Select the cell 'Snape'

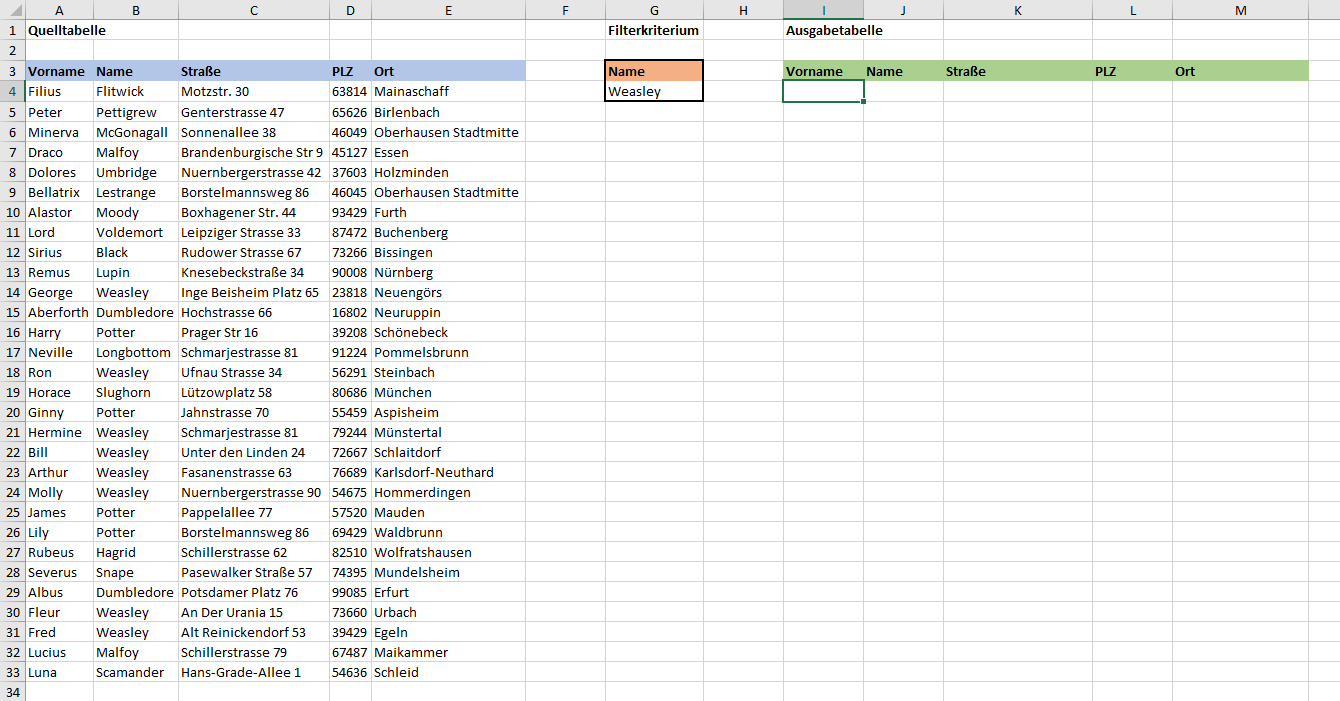pyautogui.click(x=136, y=572)
